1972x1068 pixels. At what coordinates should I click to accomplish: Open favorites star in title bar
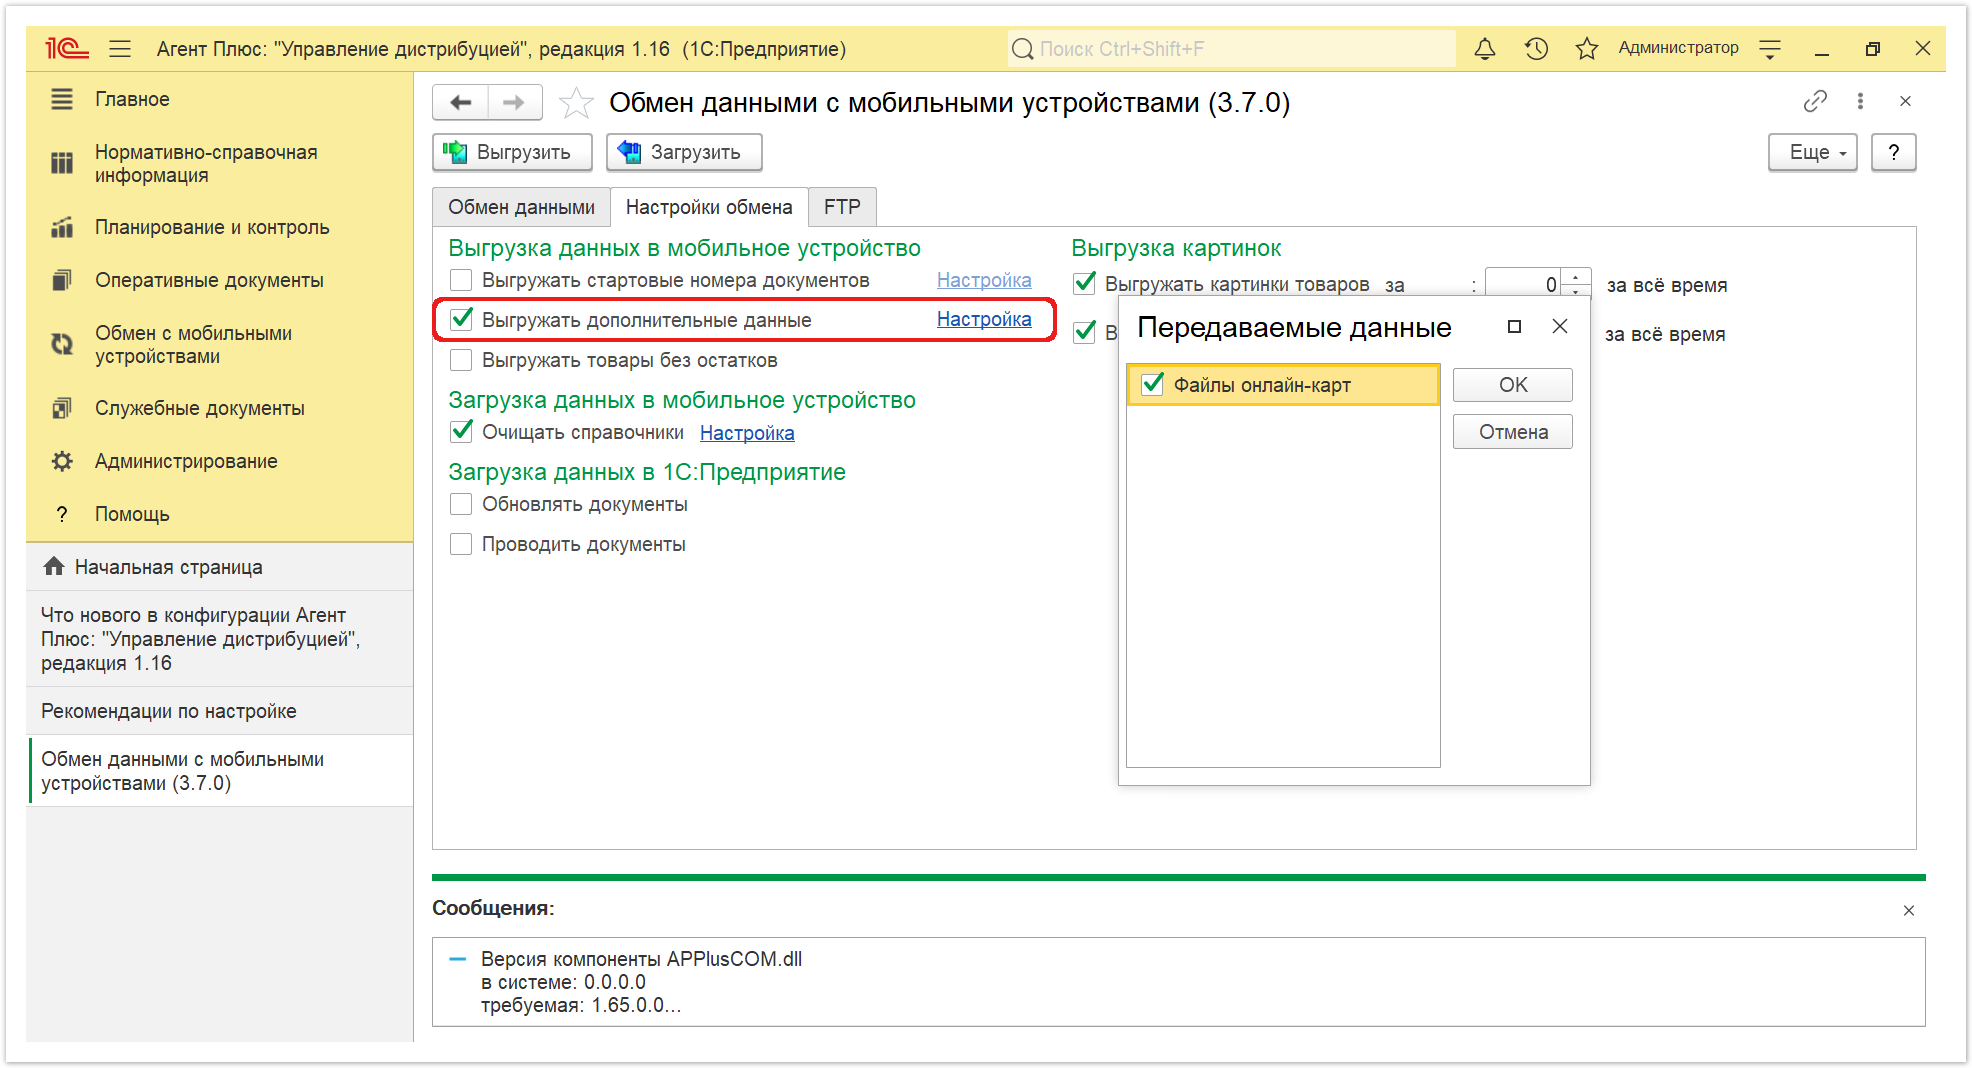click(1587, 48)
